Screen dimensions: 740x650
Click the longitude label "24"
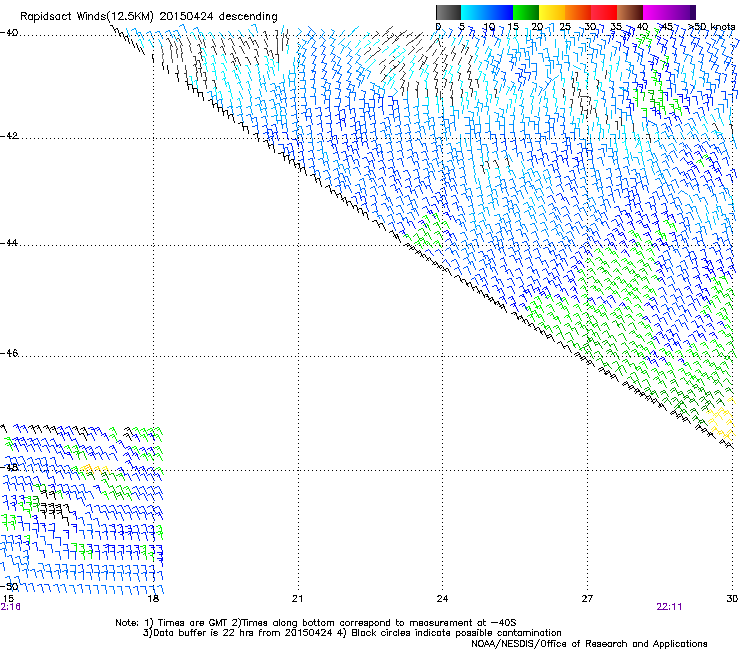[442, 599]
